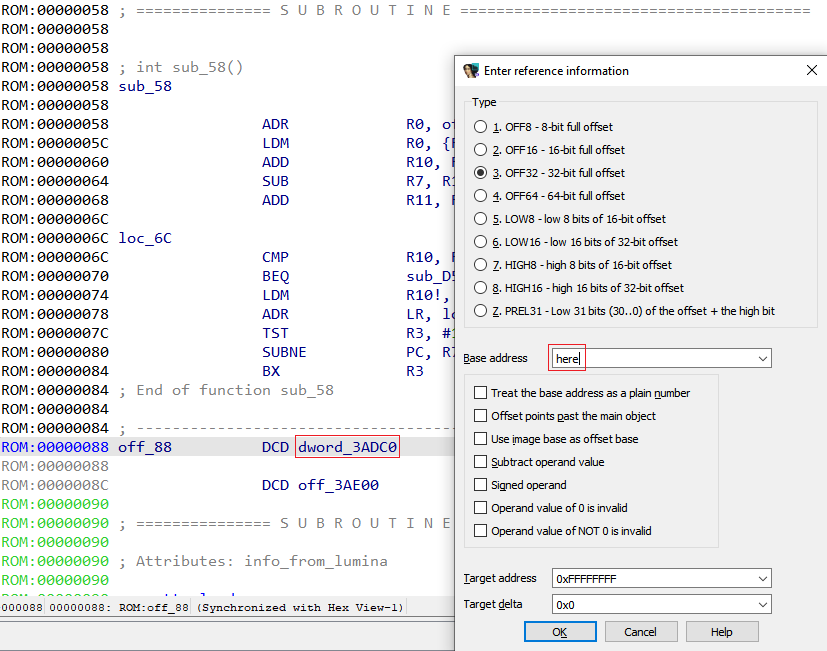
Task: Open Help for reference information dialog
Action: tap(722, 631)
